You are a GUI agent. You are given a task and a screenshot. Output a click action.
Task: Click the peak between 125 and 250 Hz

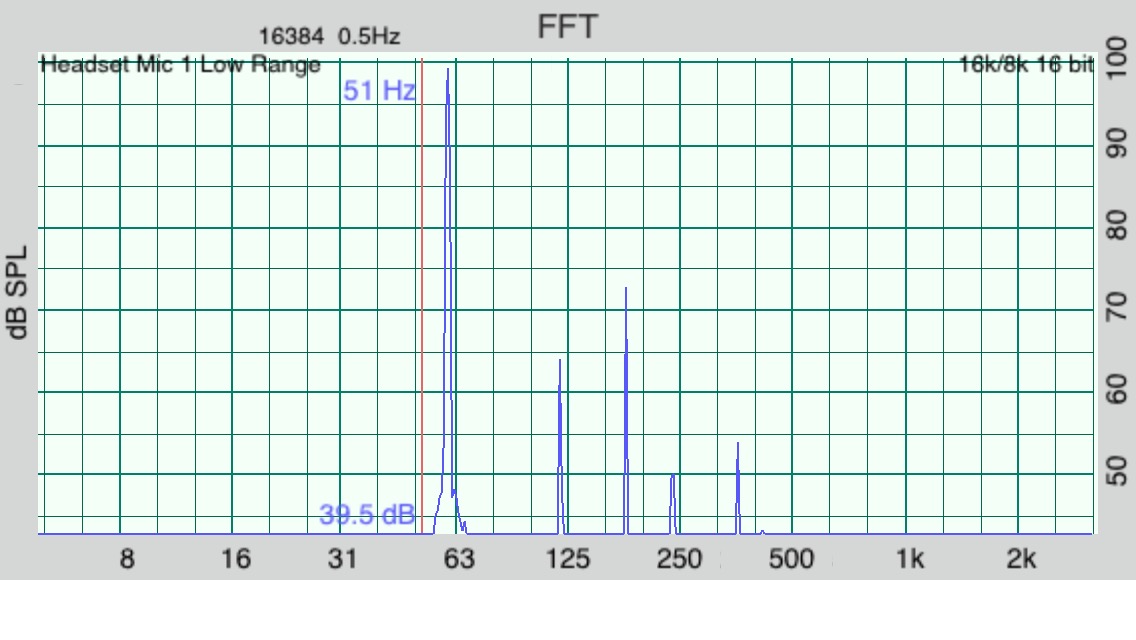[x=626, y=410]
